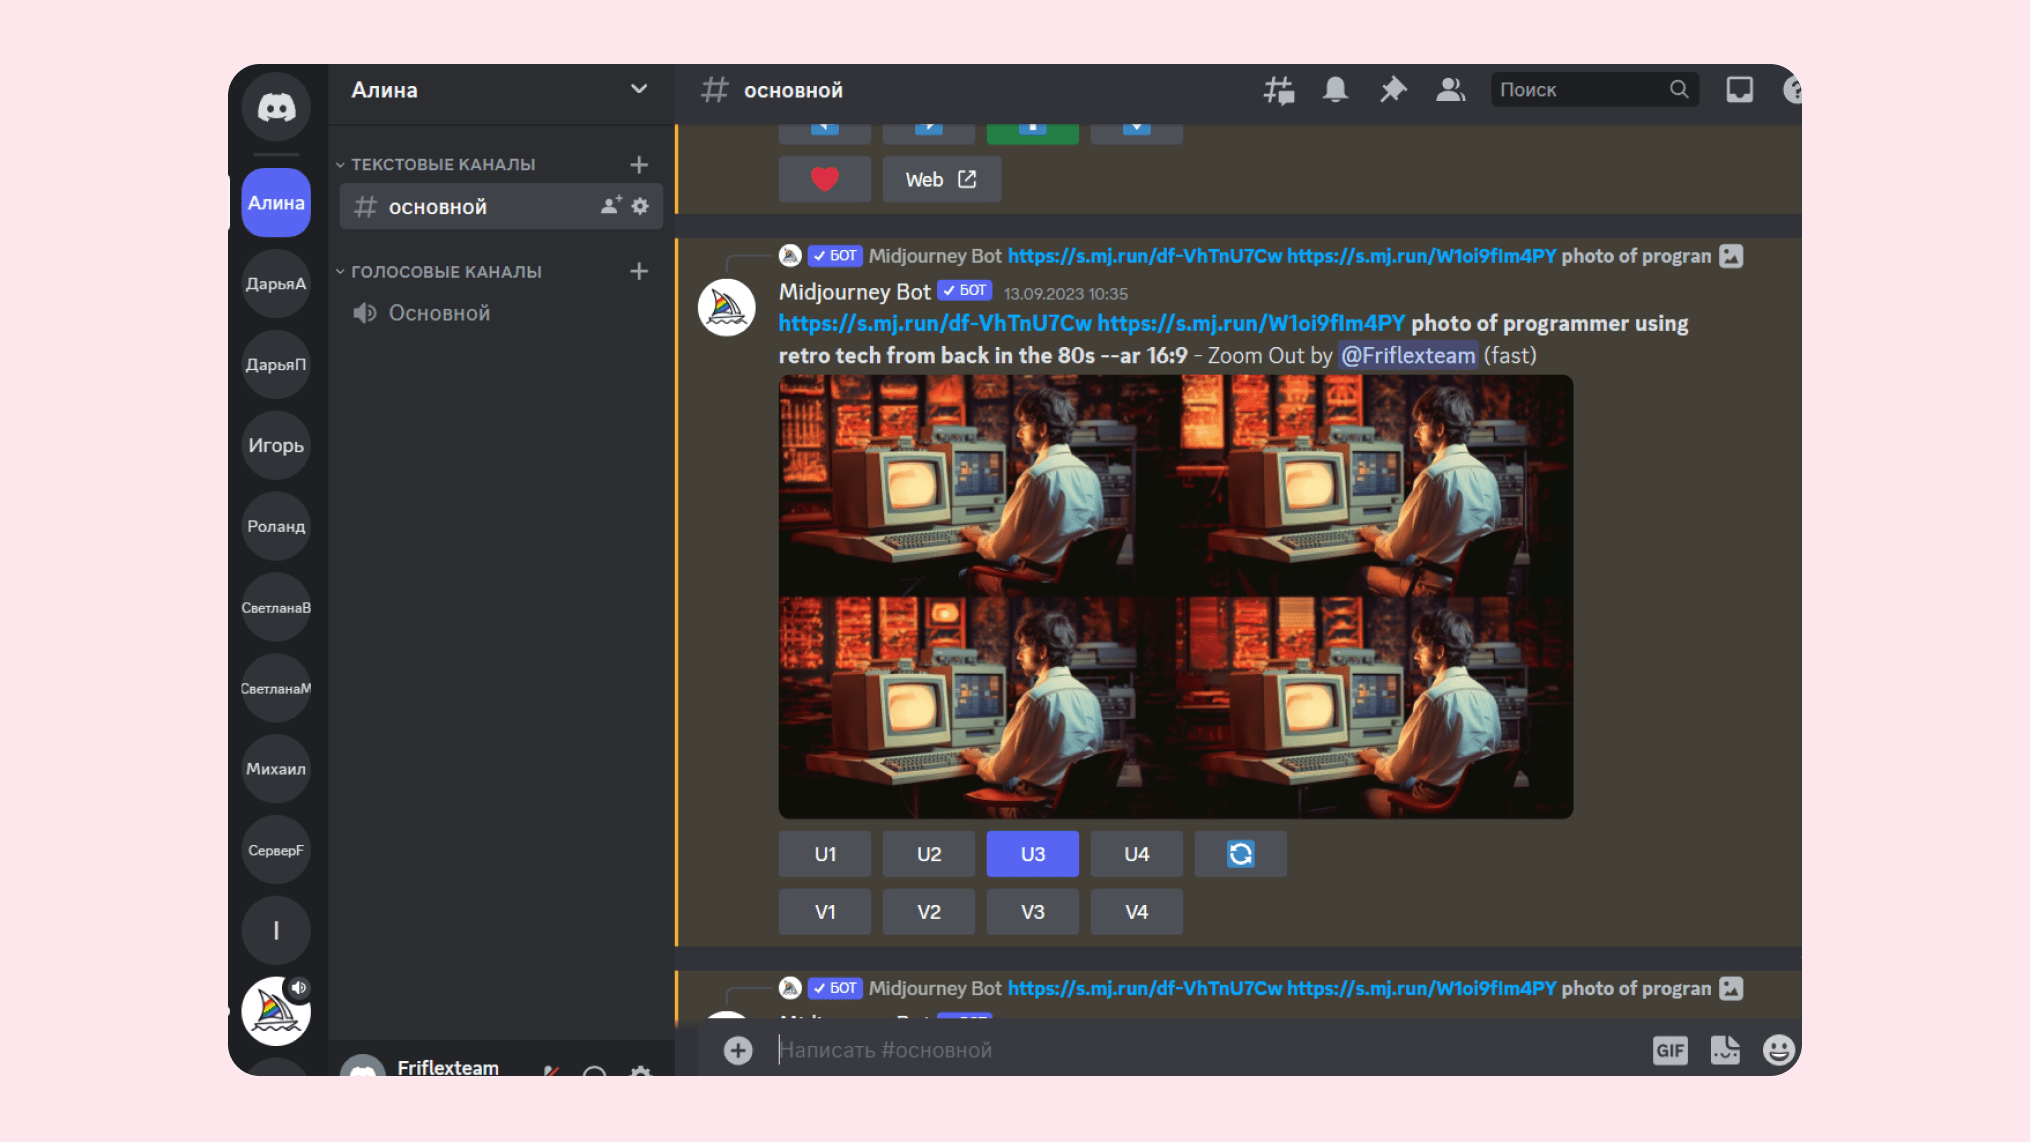Open the emoji picker smiley
Image resolution: width=2031 pixels, height=1142 pixels.
pos(1778,1050)
